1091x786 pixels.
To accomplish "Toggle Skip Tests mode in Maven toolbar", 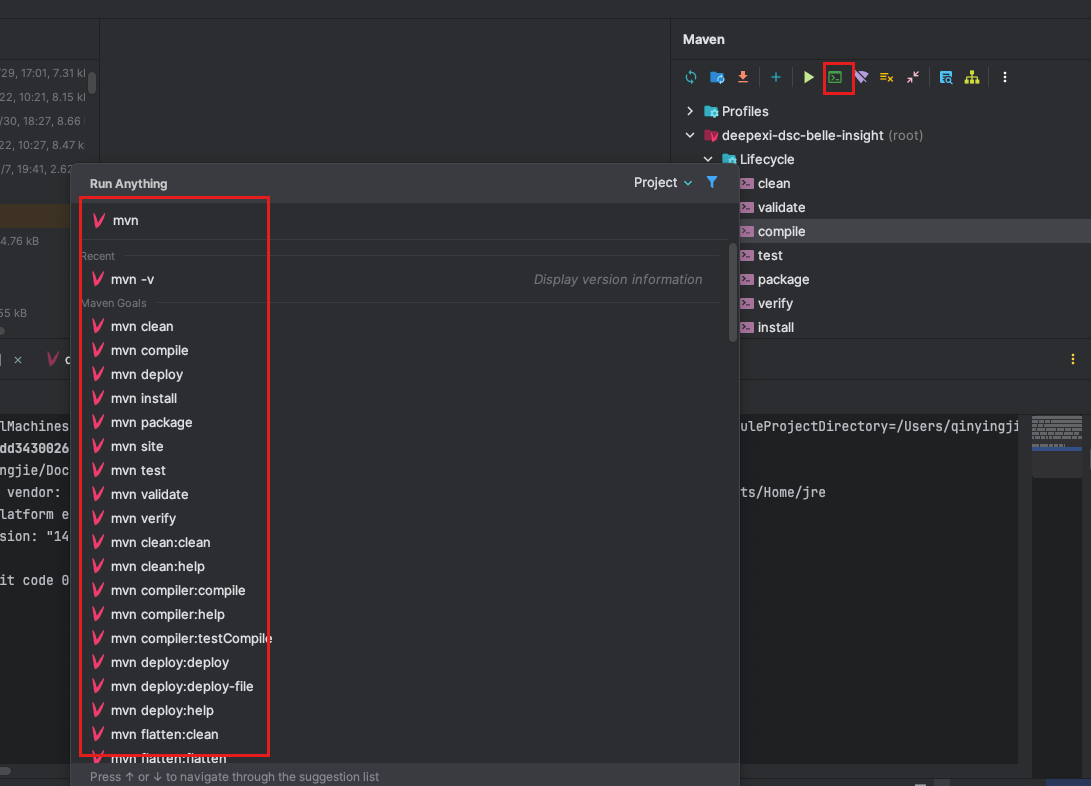I will [x=887, y=77].
